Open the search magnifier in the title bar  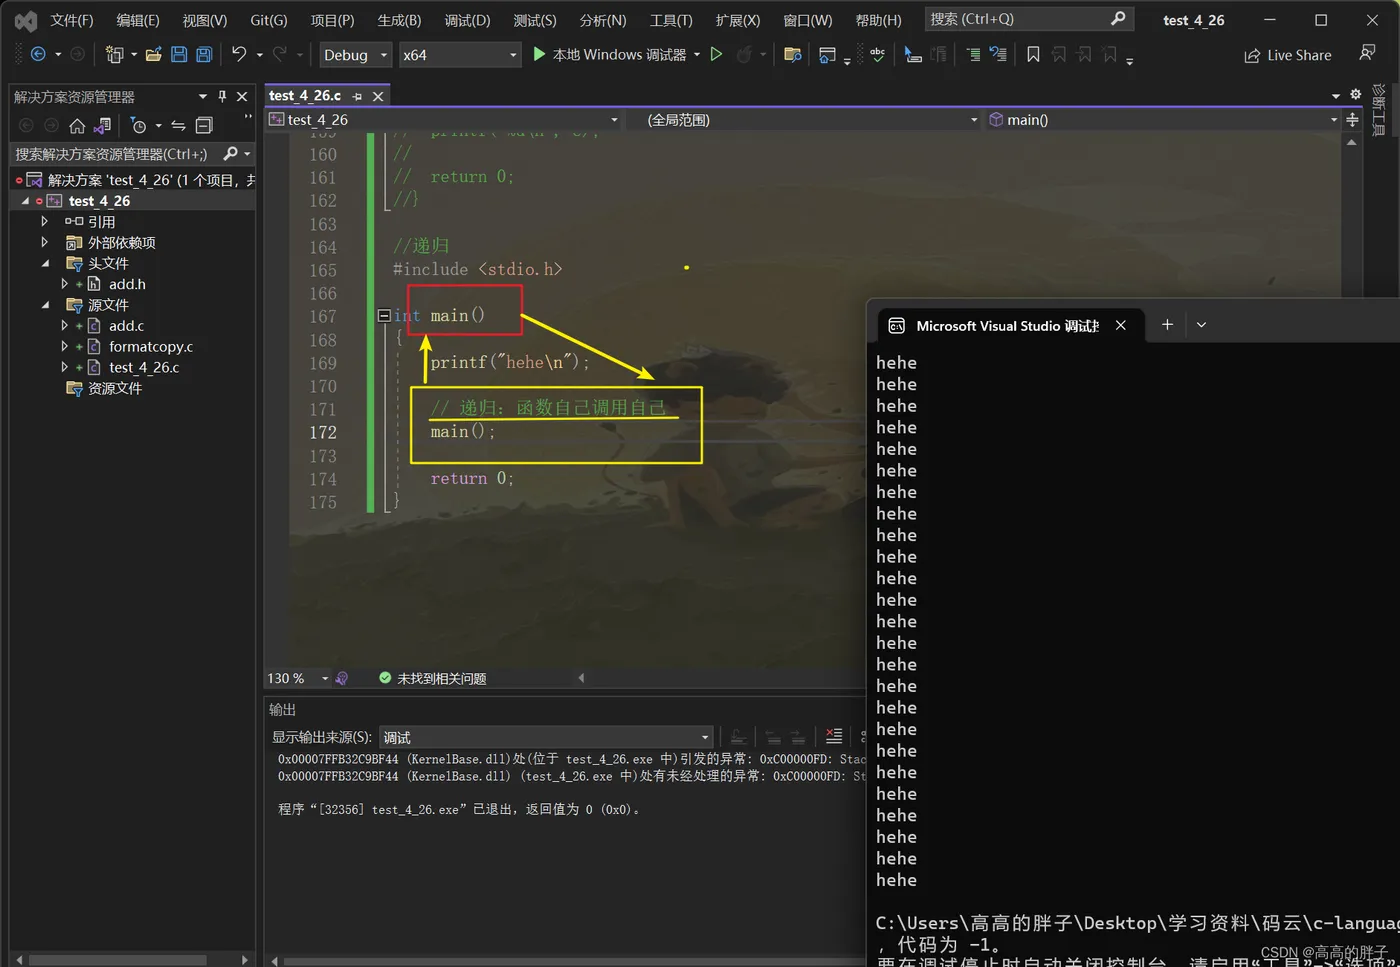(1118, 18)
